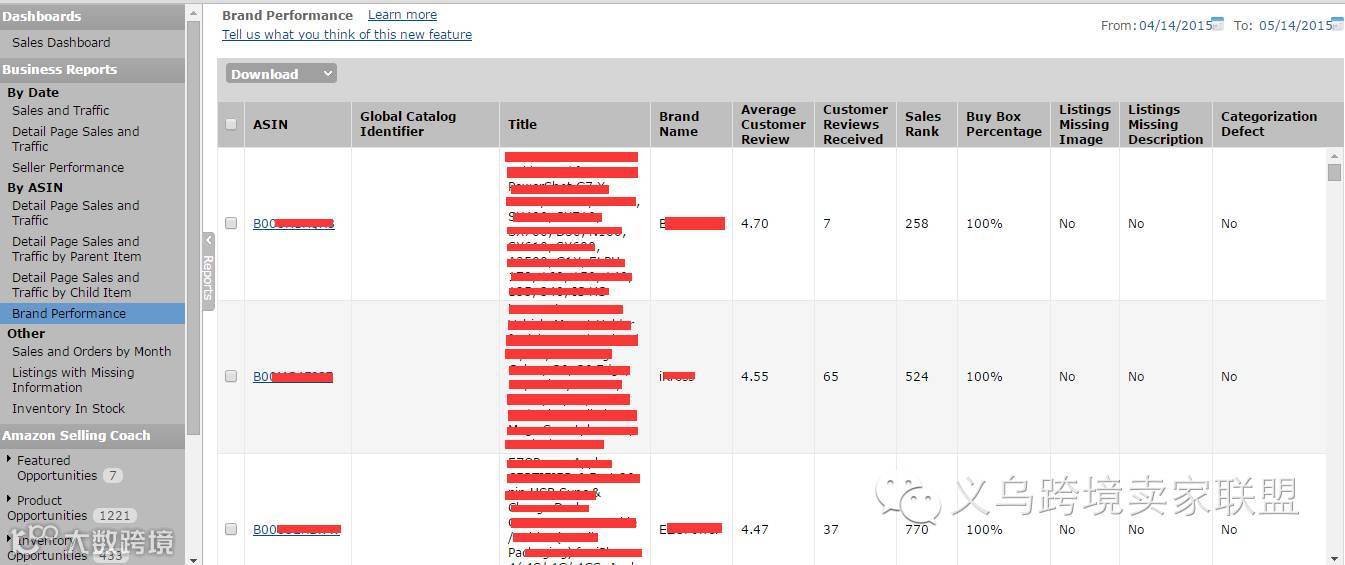Image resolution: width=1345 pixels, height=565 pixels.
Task: Open By Date Detail Page Sales and Traffic
Action: coord(76,139)
